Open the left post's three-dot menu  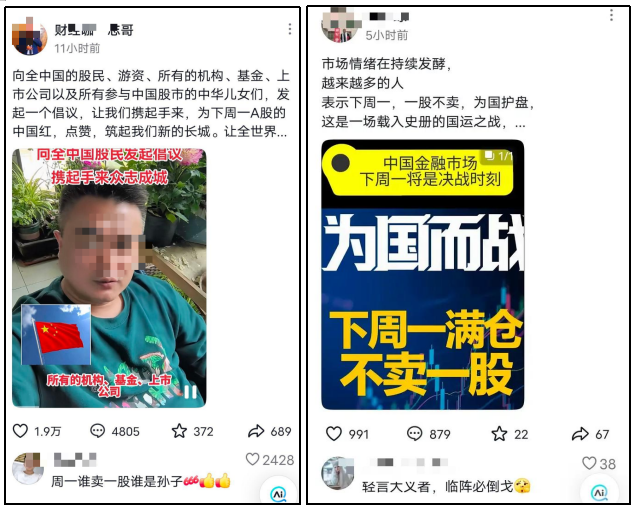point(290,29)
